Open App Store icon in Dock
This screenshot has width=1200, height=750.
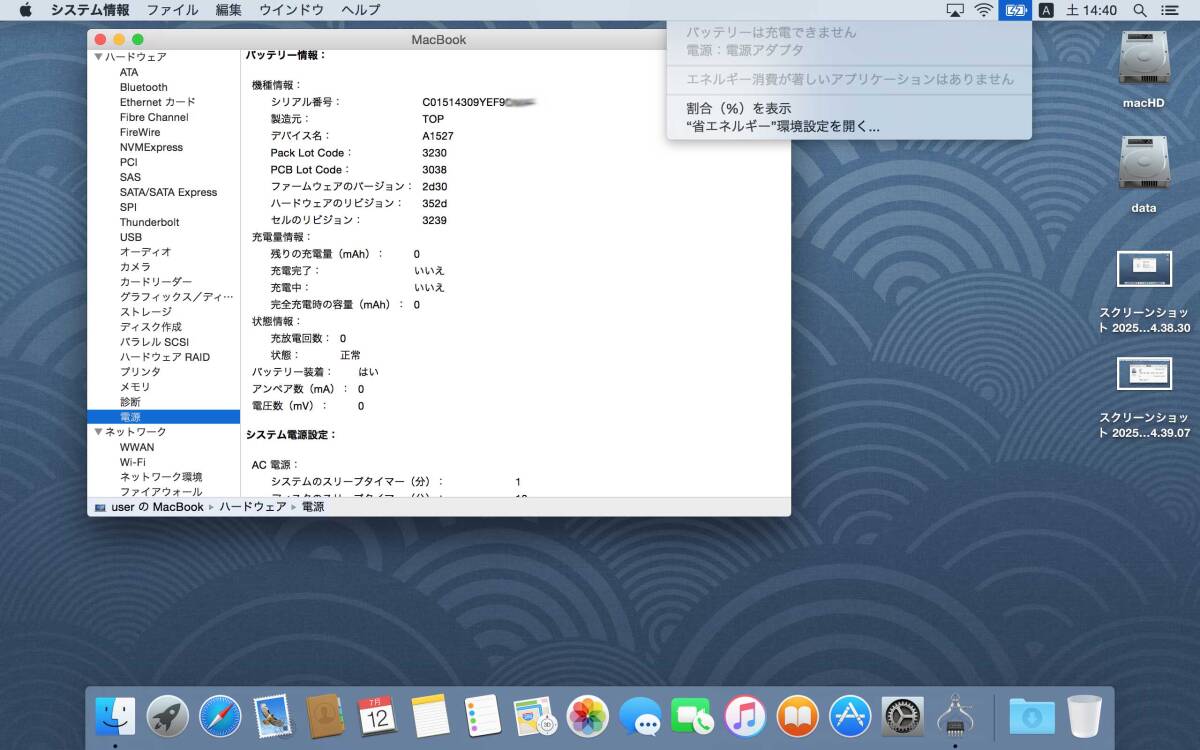pos(850,716)
